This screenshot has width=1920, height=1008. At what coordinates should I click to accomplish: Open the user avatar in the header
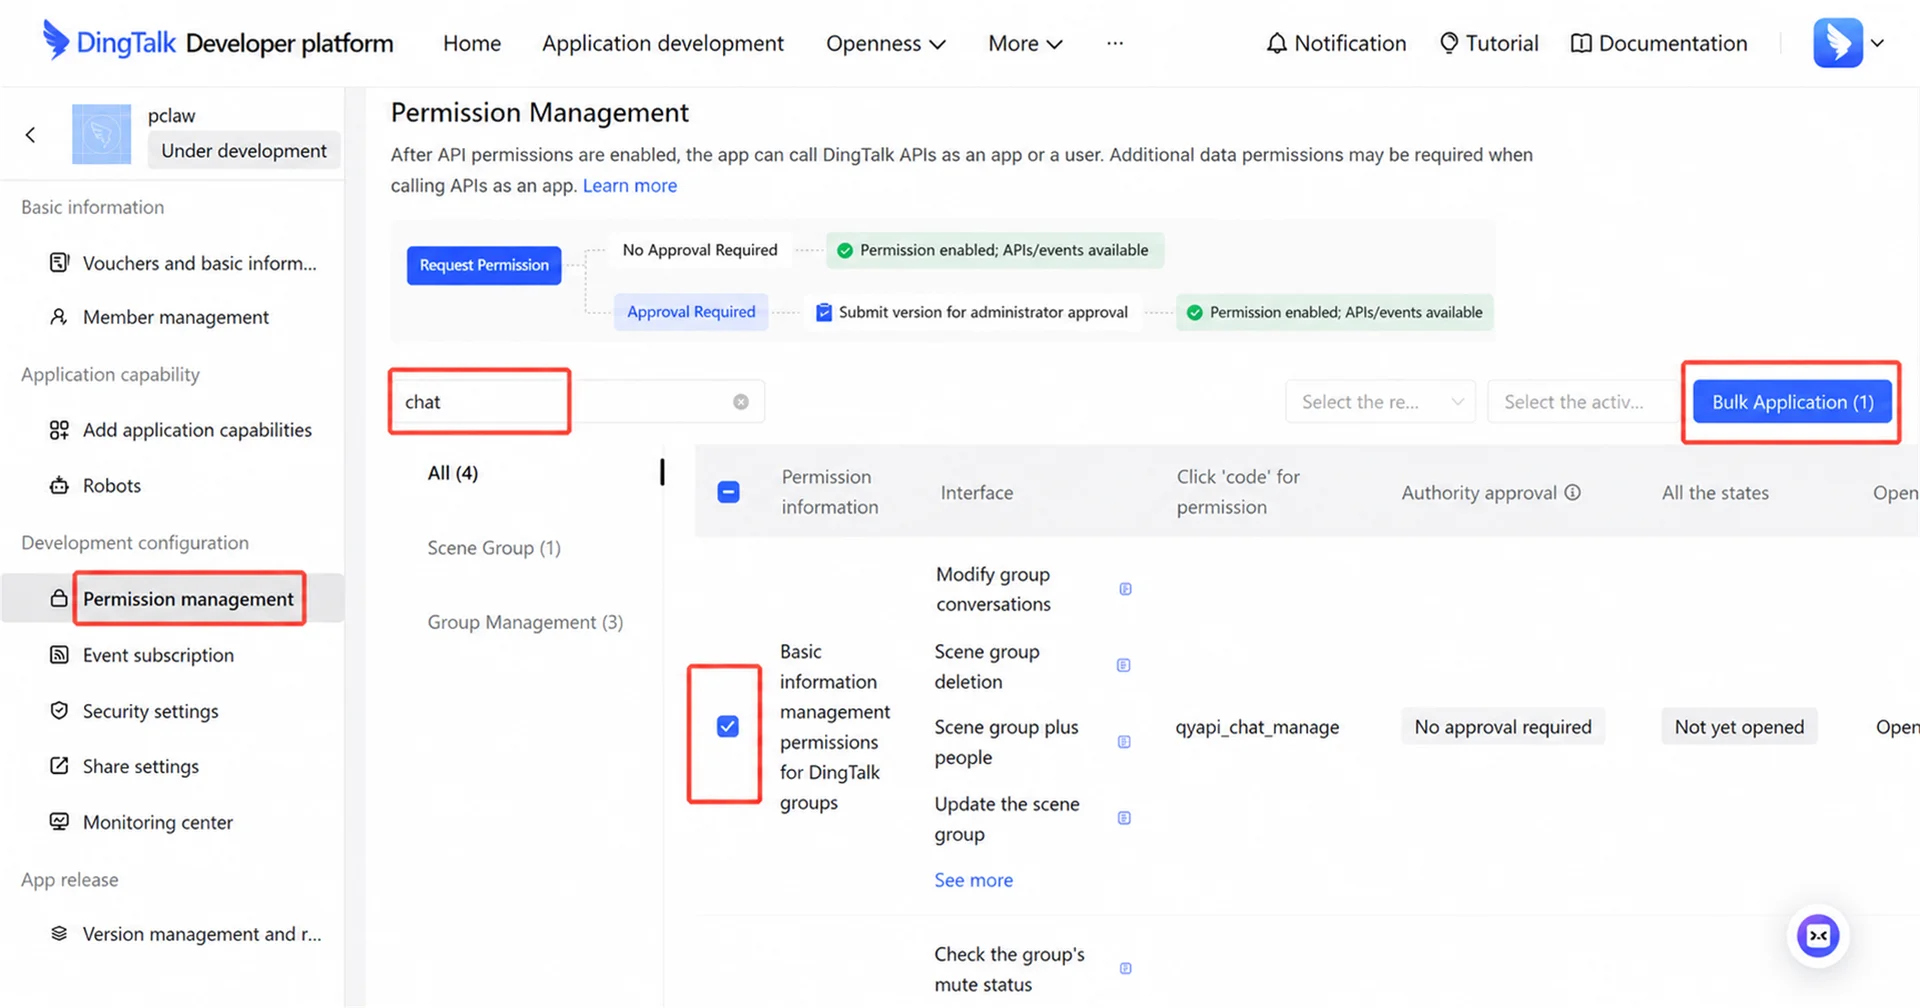1838,43
